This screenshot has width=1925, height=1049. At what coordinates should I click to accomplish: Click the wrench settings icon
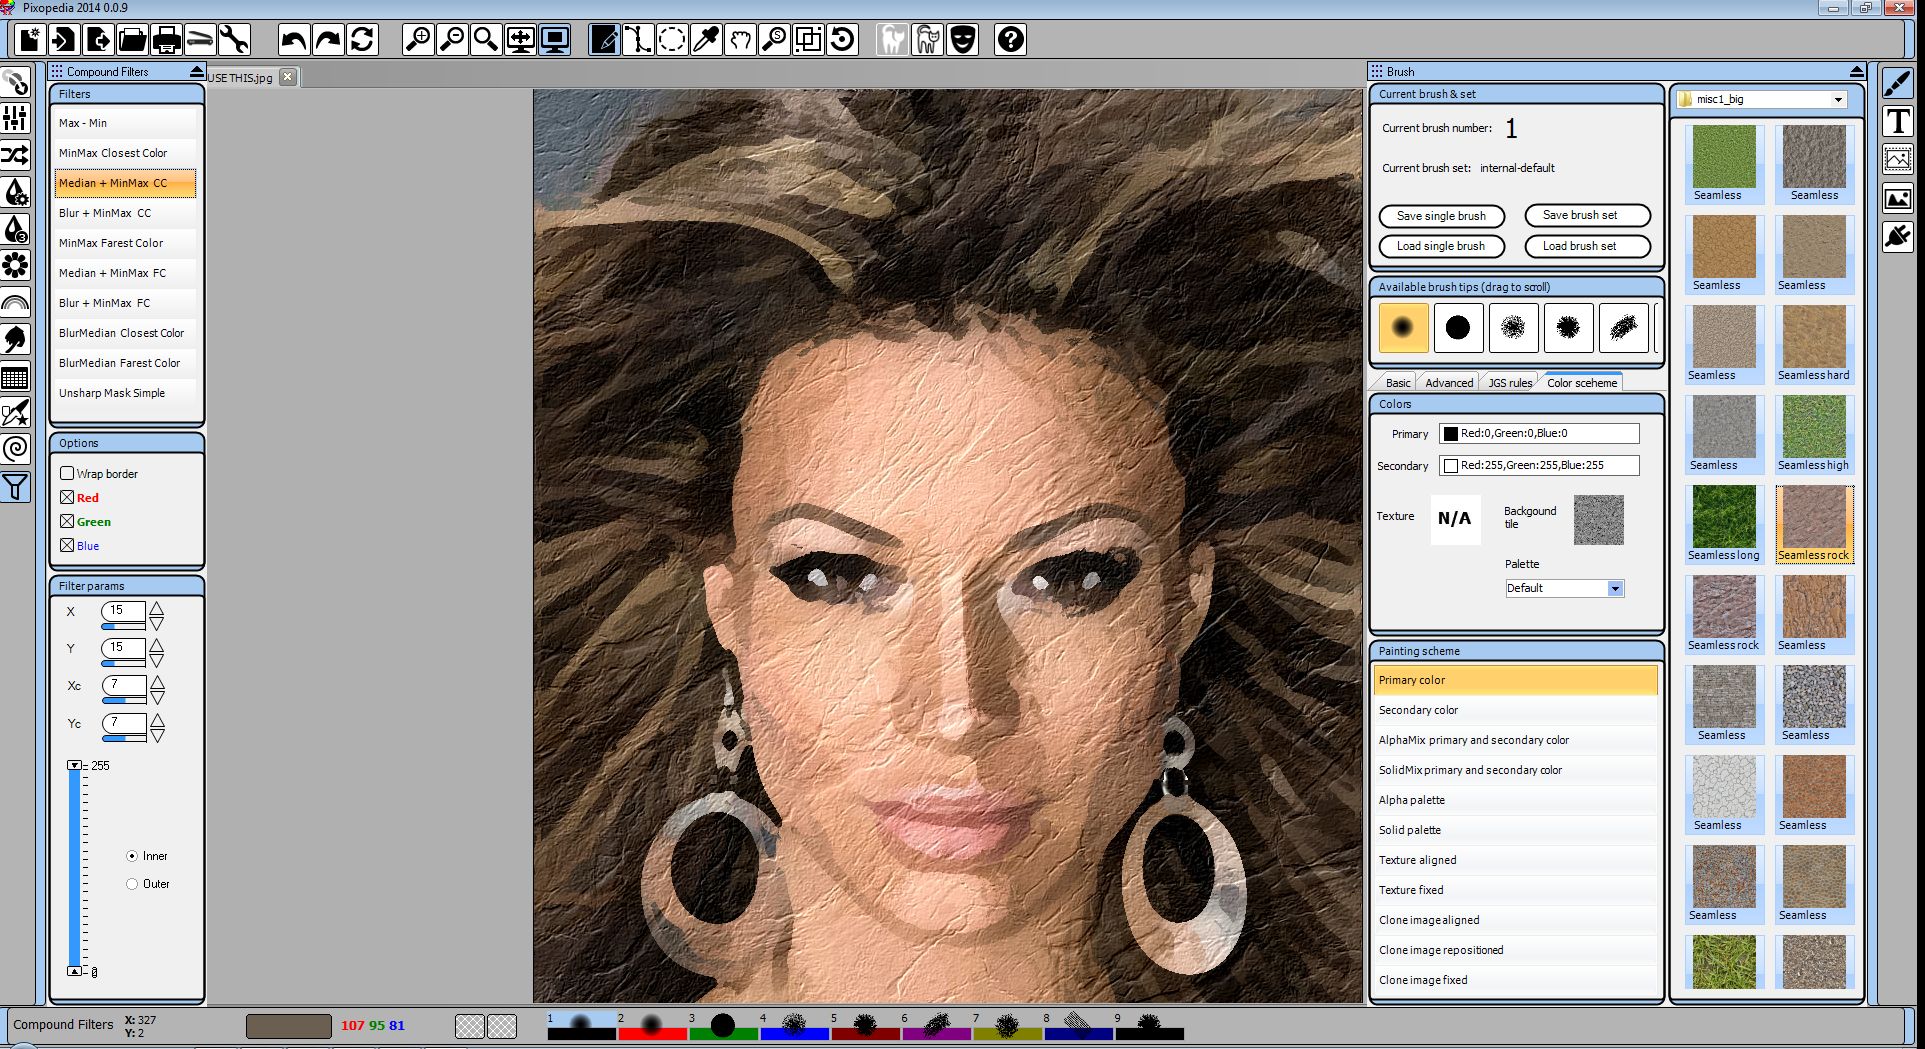(x=234, y=40)
